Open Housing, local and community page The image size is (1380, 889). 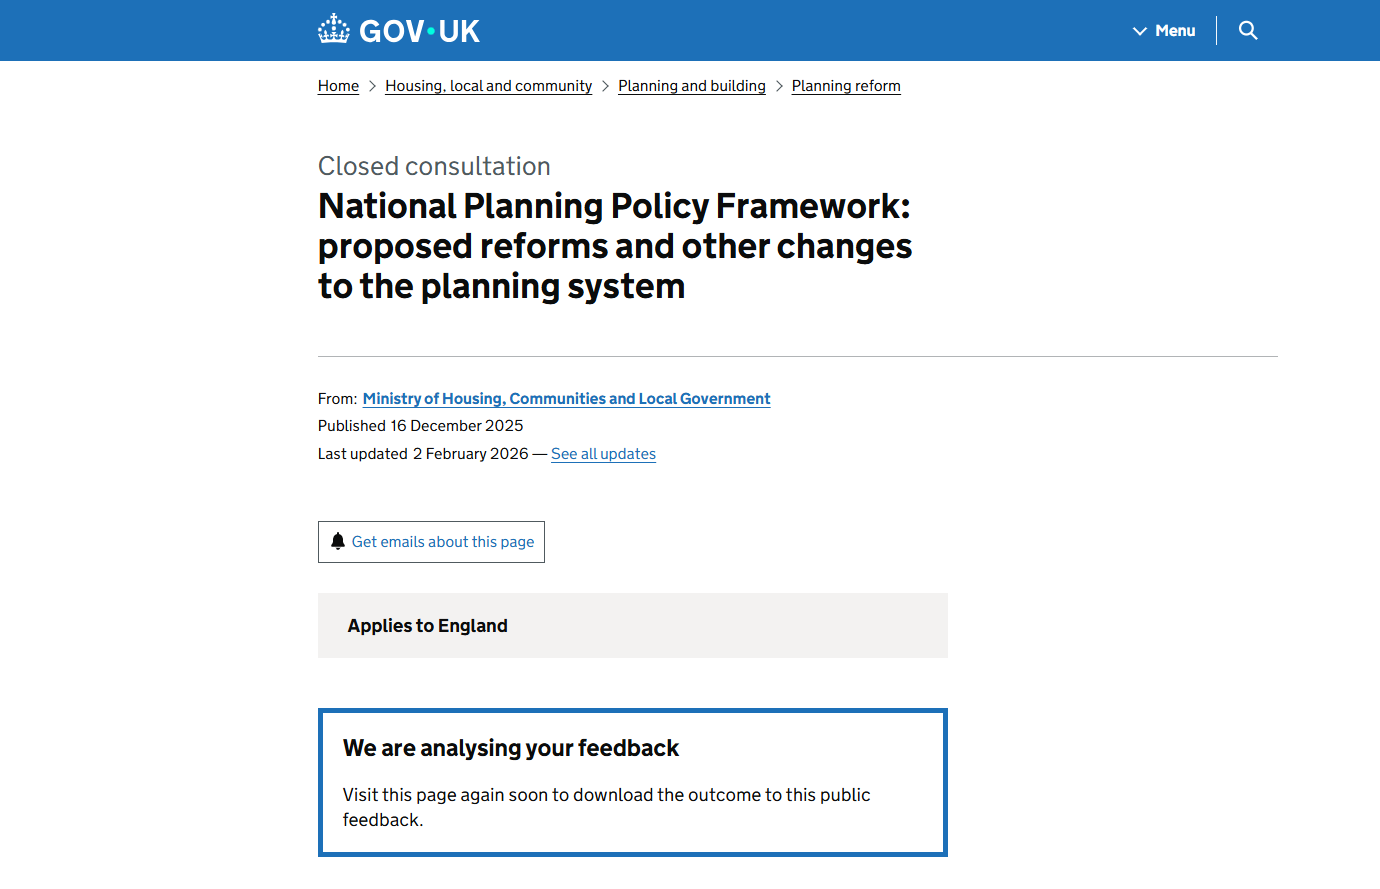488,86
